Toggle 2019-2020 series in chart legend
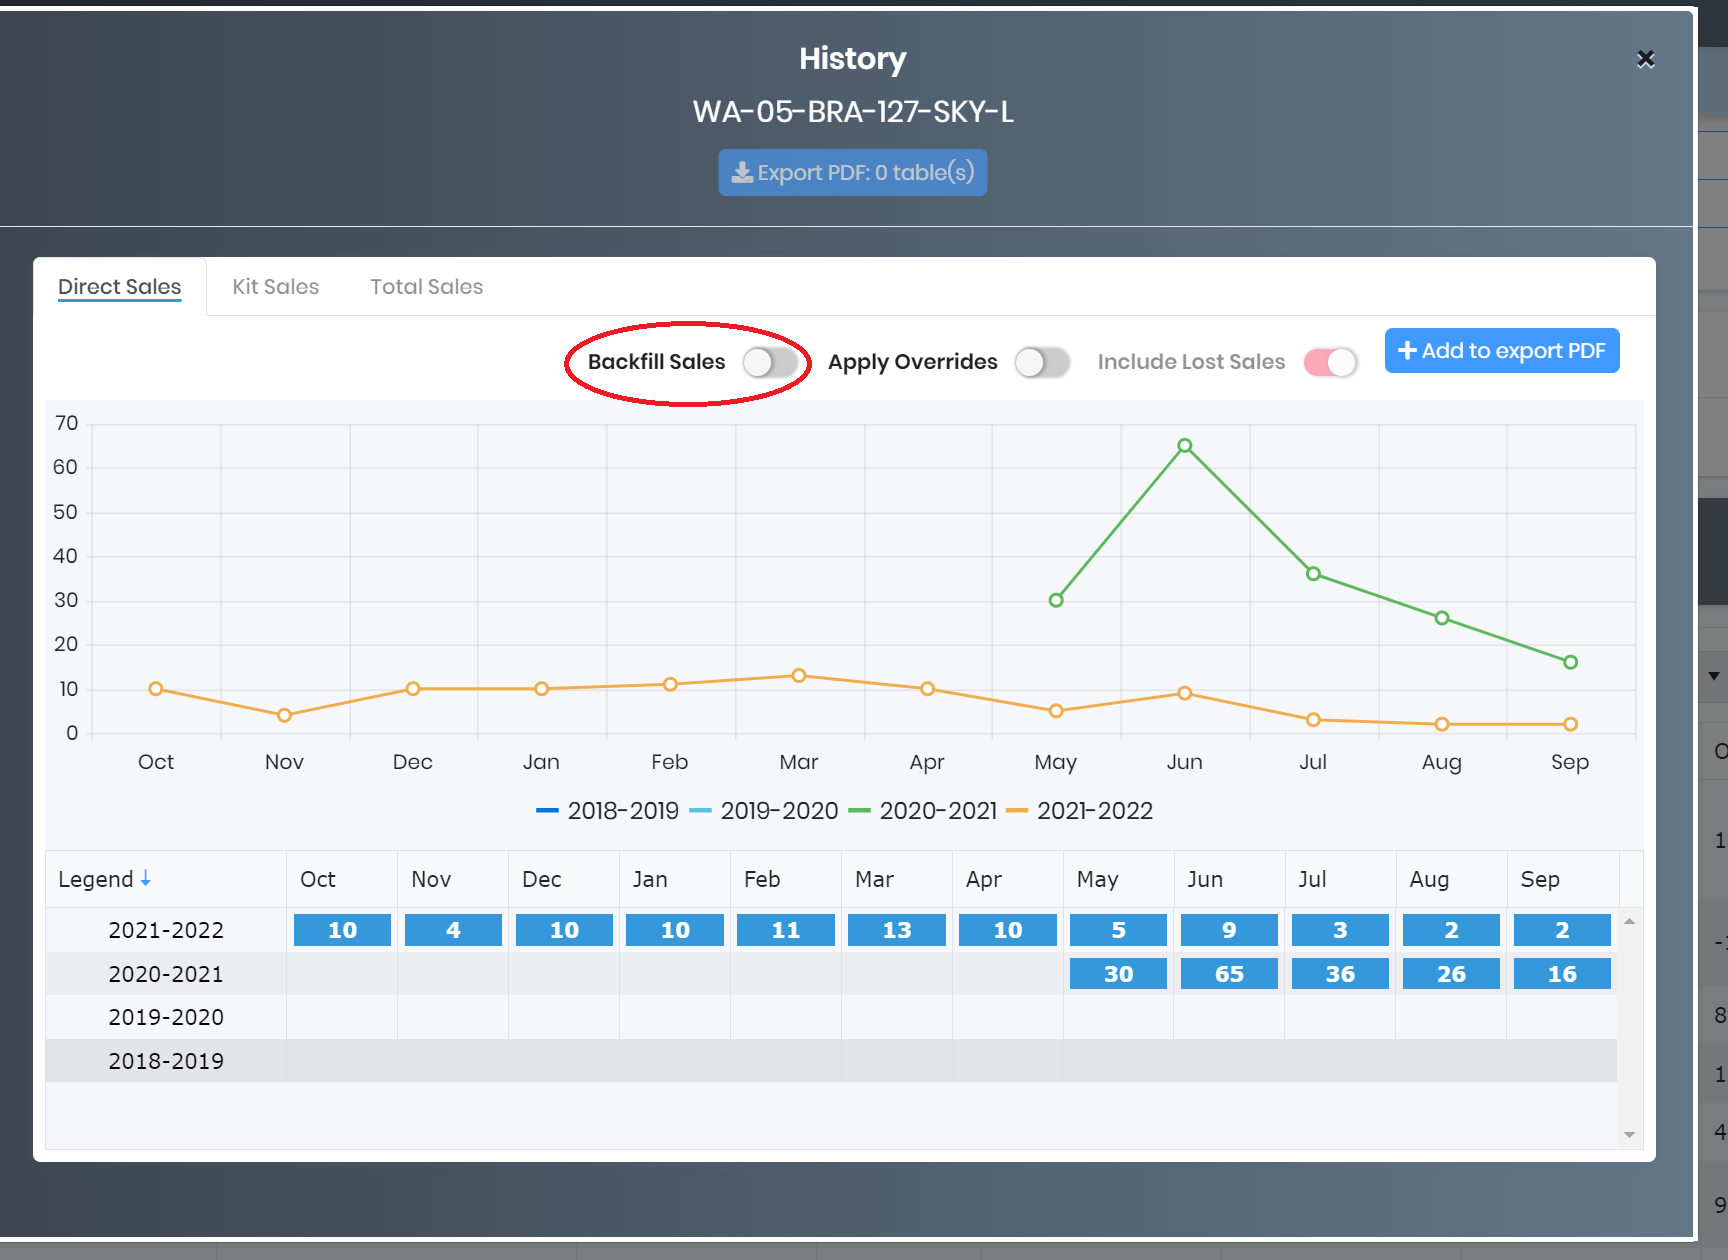Viewport: 1728px width, 1260px height. 764,811
